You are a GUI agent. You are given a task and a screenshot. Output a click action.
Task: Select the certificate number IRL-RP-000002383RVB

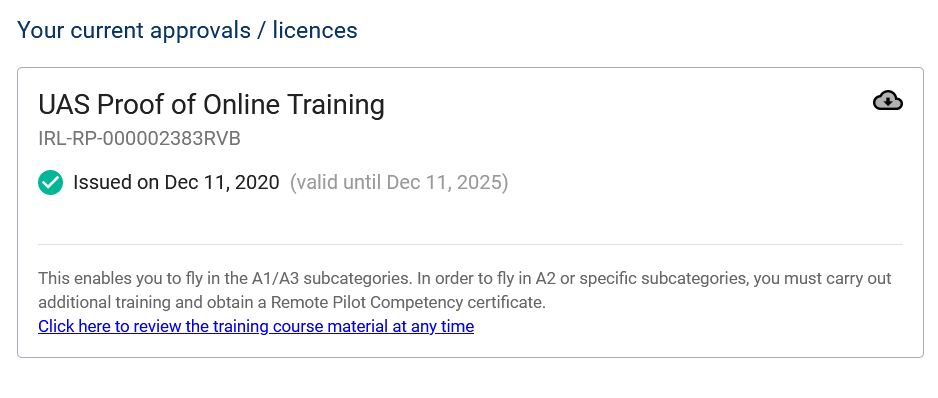(x=139, y=139)
